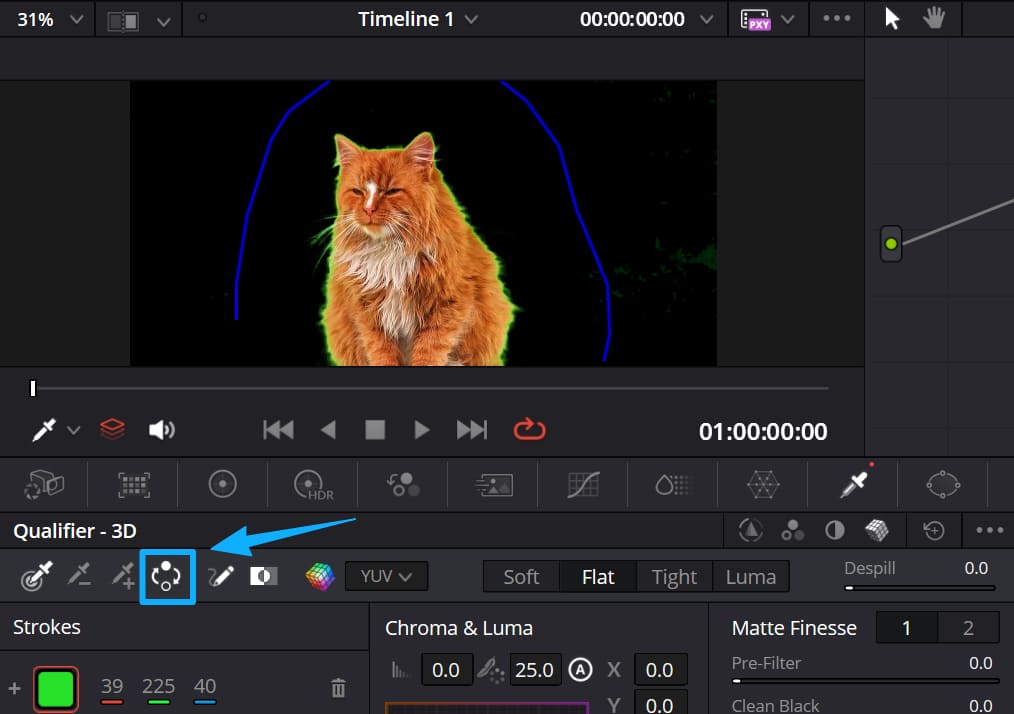Open the Color Wheels palette
This screenshot has height=714, width=1014.
(222, 484)
